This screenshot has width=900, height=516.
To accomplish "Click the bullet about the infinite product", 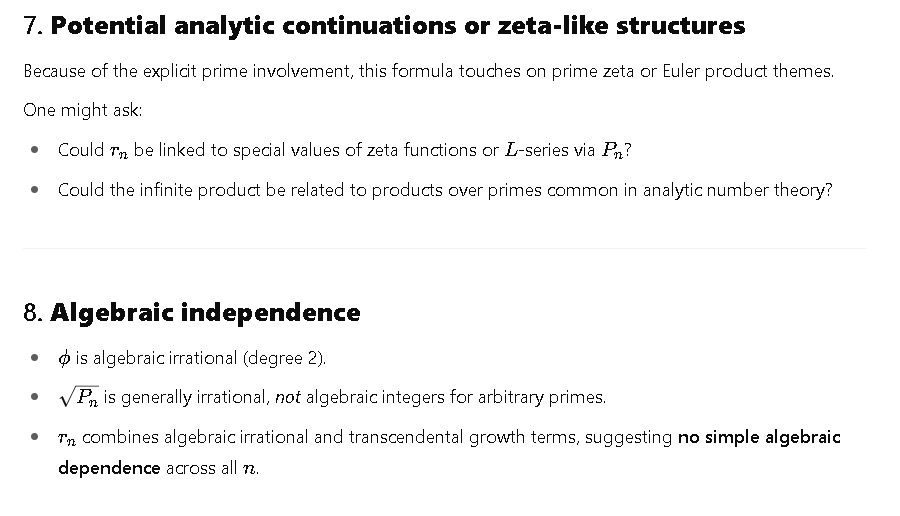I will coord(445,190).
